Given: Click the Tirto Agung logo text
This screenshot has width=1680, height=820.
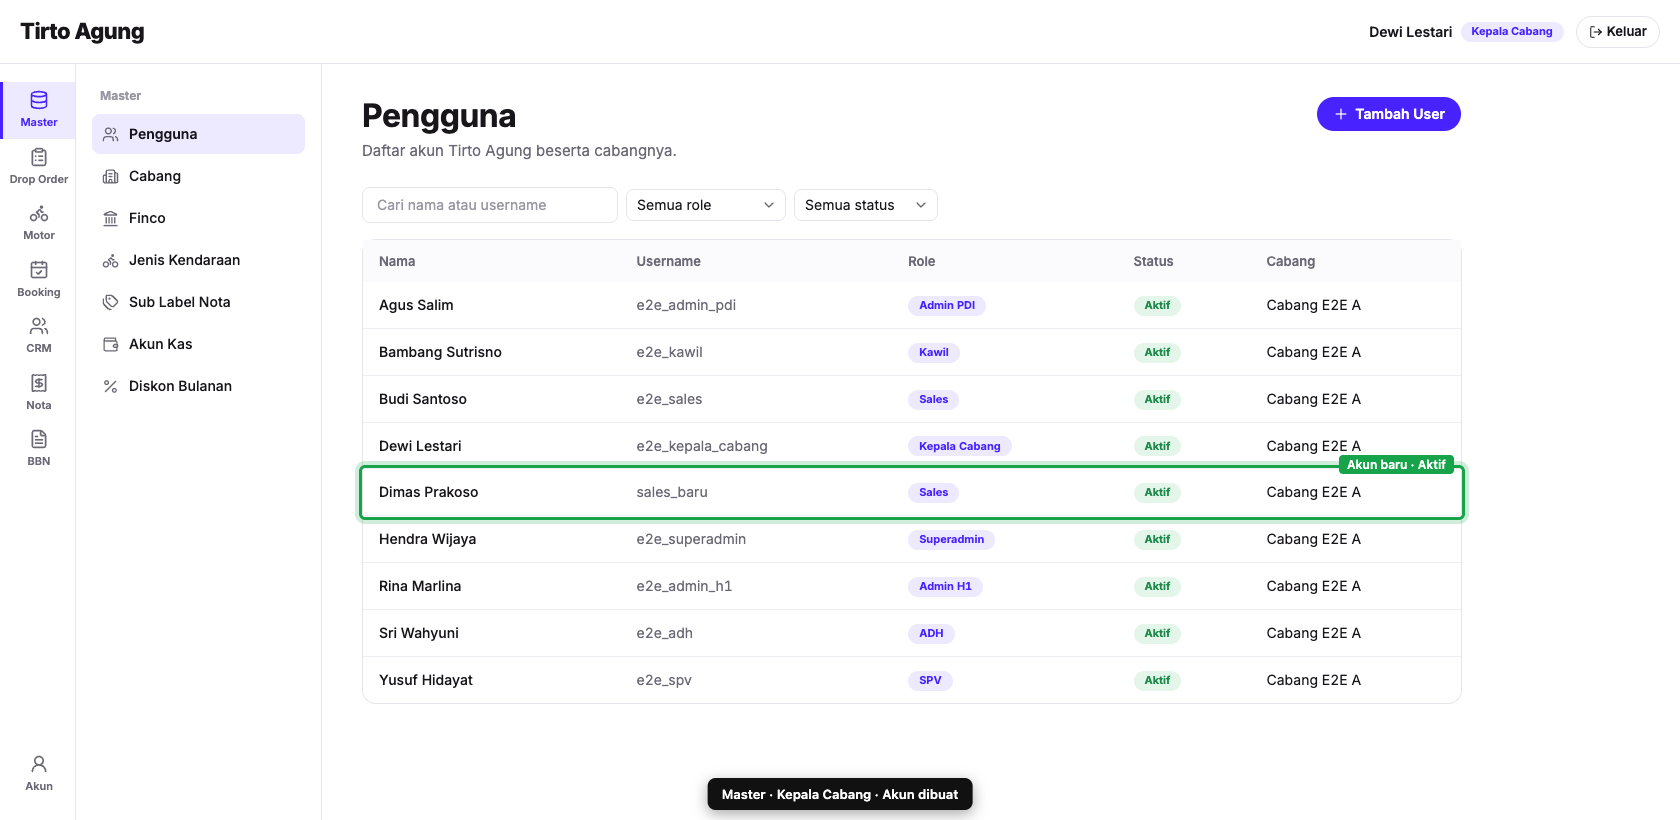Looking at the screenshot, I should pyautogui.click(x=82, y=32).
